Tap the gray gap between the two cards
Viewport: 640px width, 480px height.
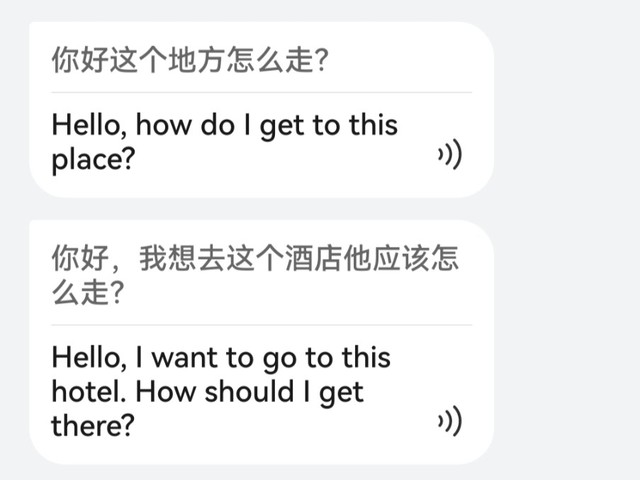point(260,208)
